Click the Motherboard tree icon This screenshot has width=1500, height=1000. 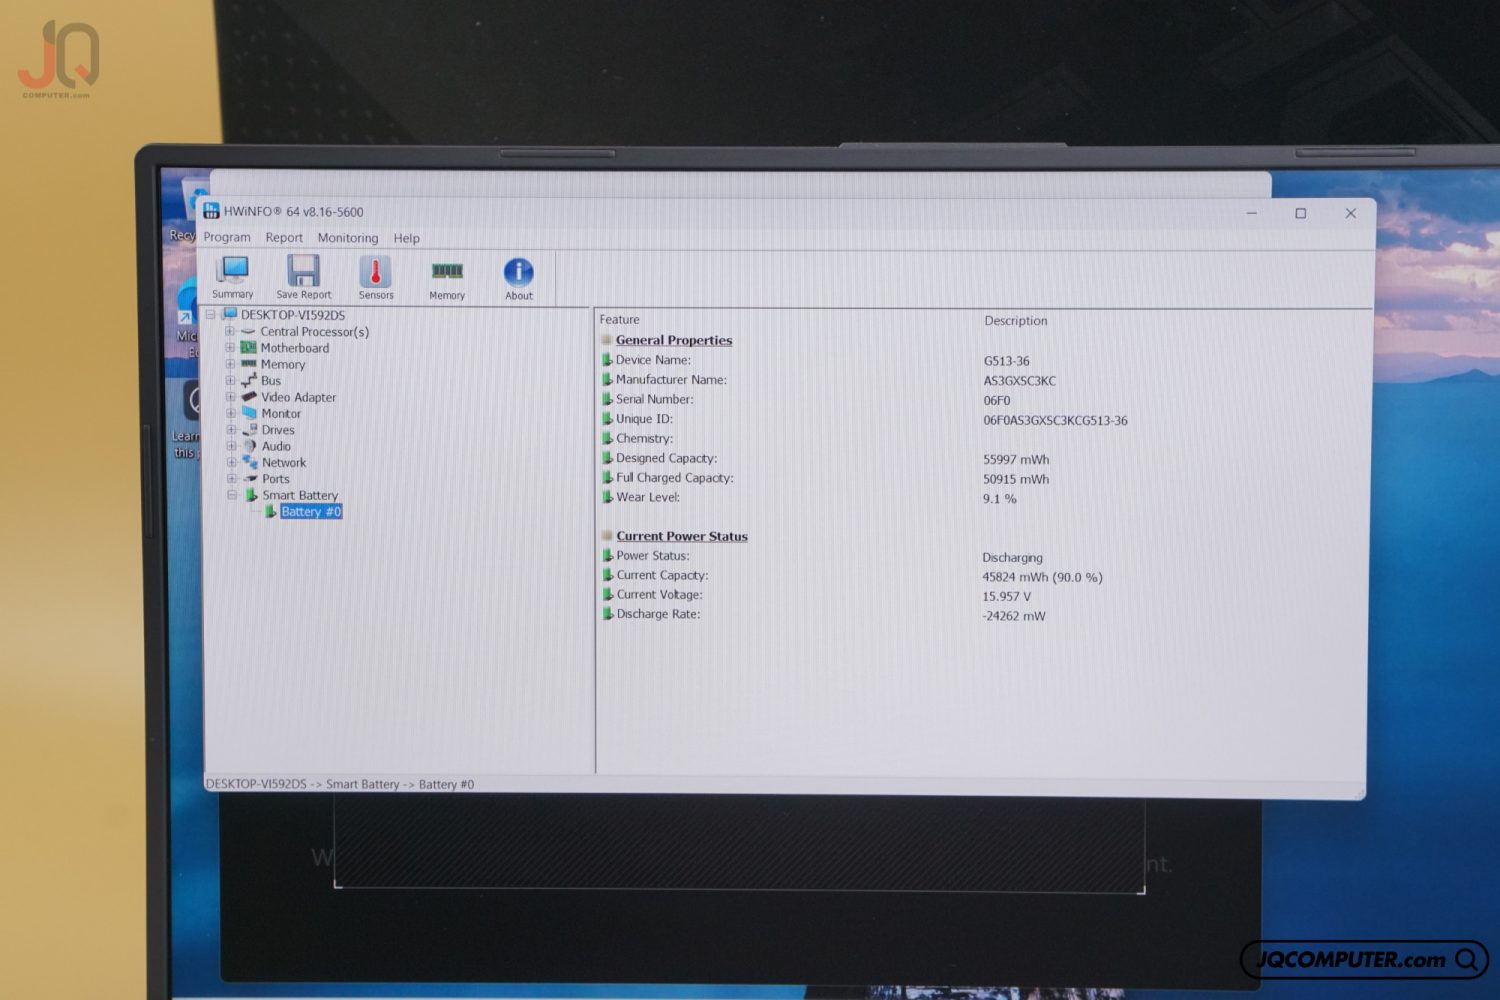click(x=248, y=348)
